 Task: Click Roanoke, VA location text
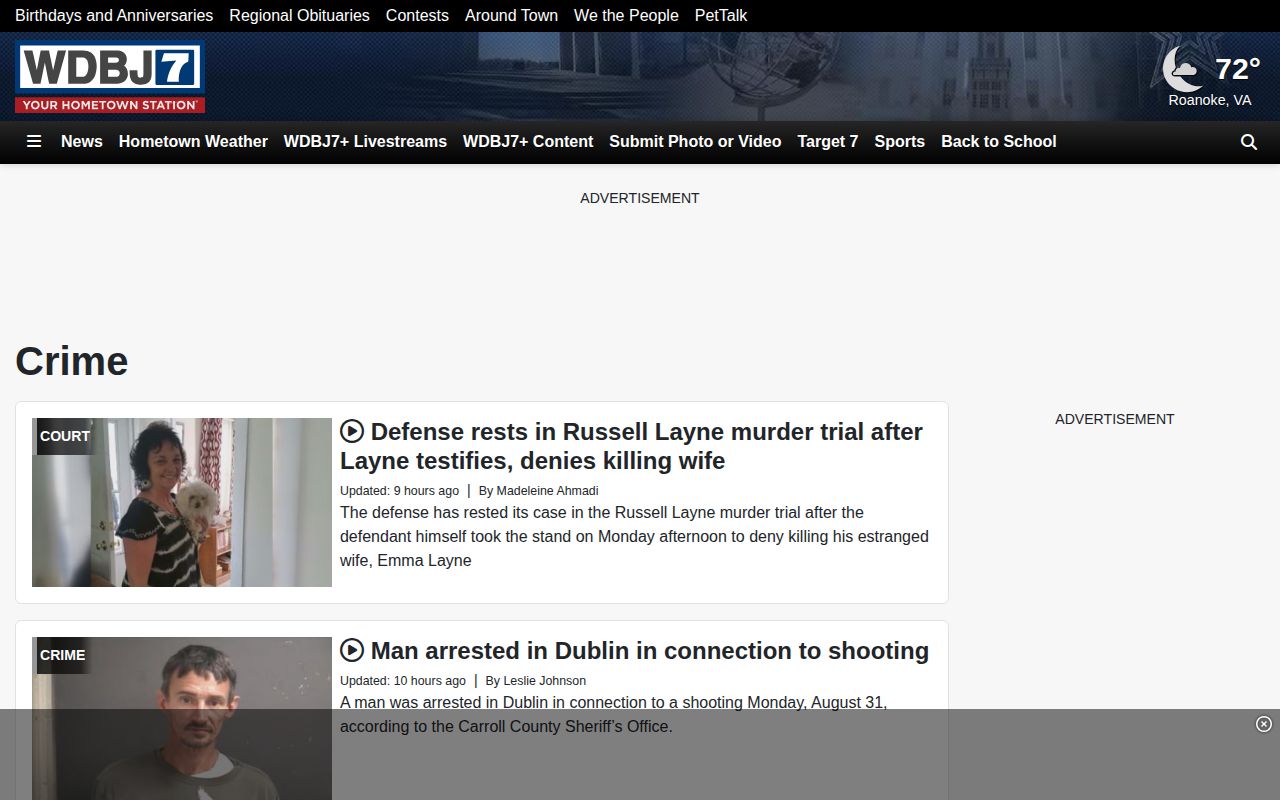point(1210,100)
